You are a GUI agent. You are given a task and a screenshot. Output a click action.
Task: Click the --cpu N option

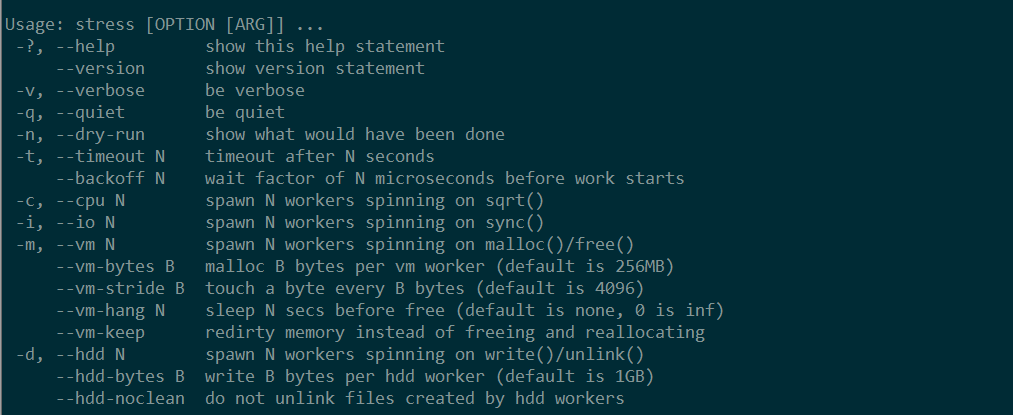90,201
